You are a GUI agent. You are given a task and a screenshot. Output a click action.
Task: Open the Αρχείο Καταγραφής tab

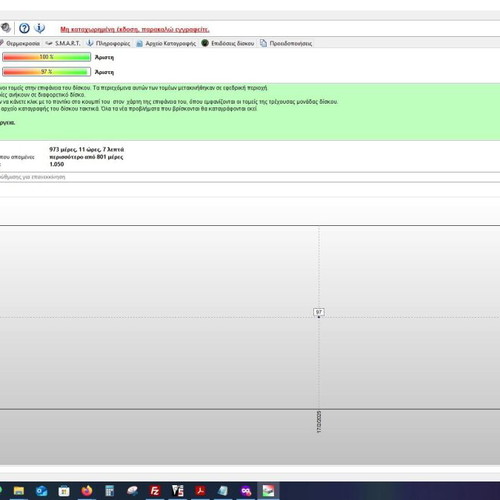166,43
